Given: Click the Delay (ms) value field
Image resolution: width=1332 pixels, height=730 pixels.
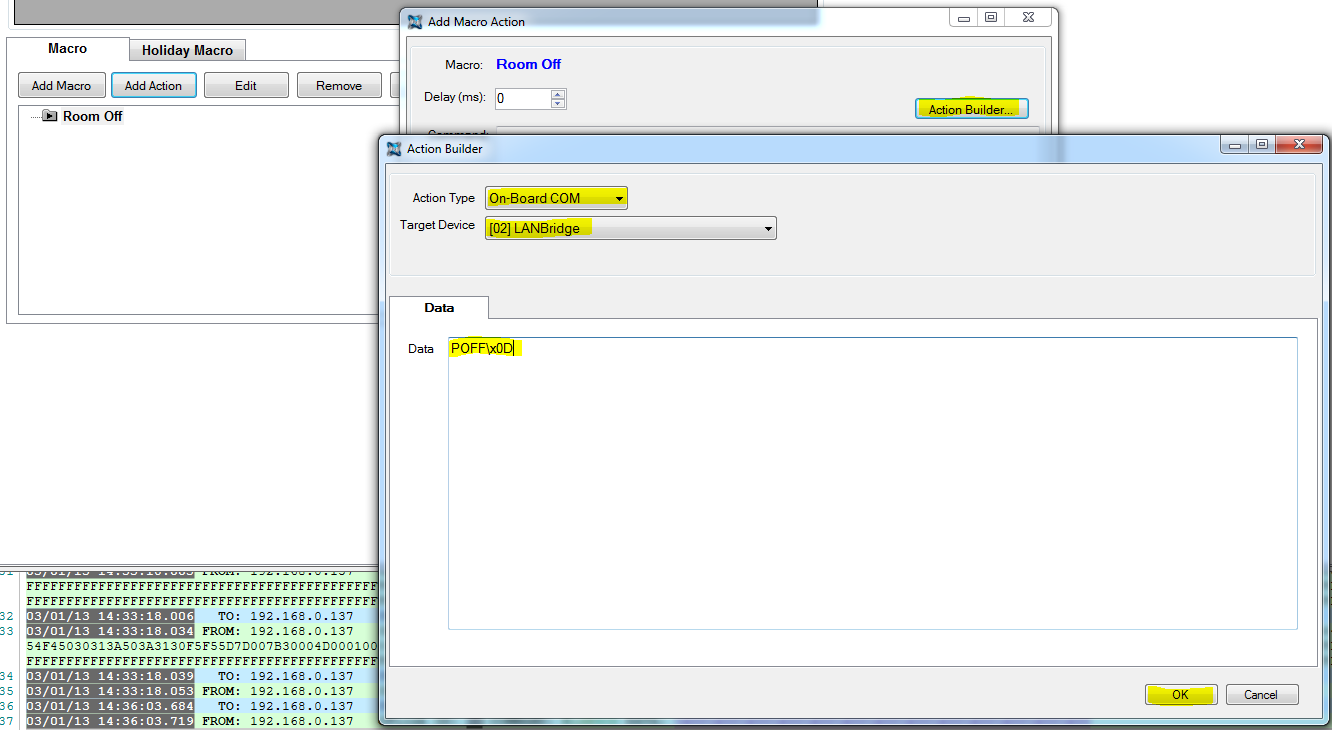Looking at the screenshot, I should (x=520, y=98).
